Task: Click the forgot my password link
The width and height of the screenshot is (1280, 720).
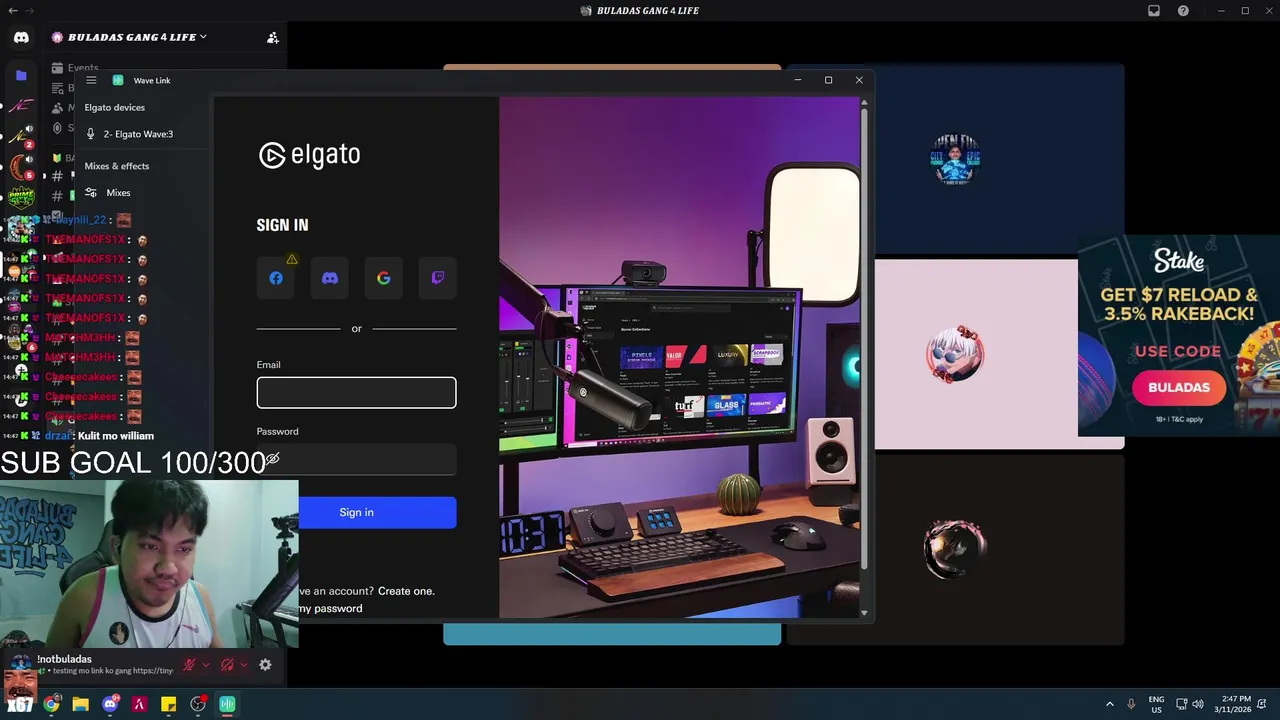Action: point(330,608)
